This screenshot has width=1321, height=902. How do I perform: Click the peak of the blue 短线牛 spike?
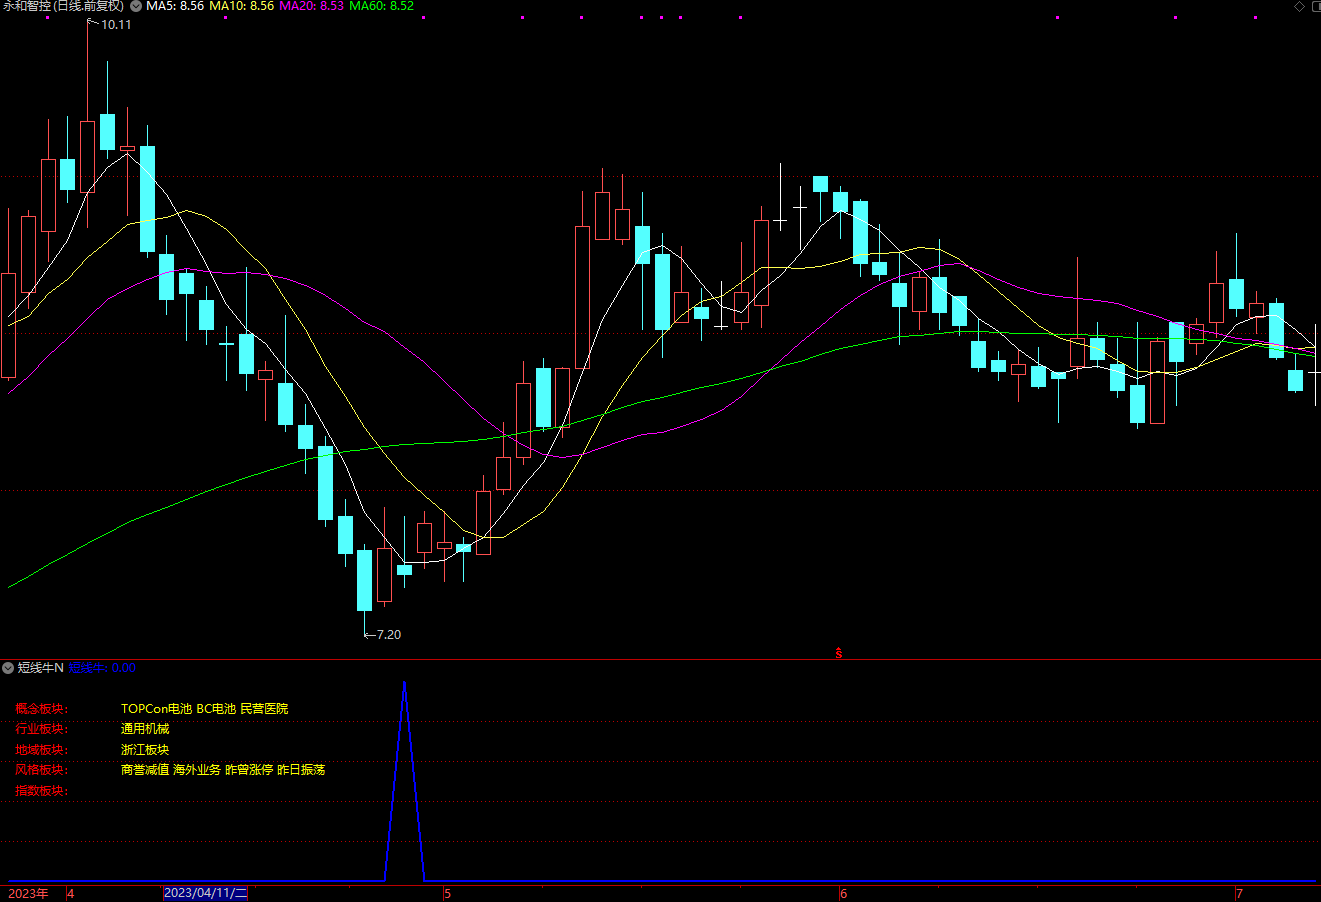pos(404,684)
